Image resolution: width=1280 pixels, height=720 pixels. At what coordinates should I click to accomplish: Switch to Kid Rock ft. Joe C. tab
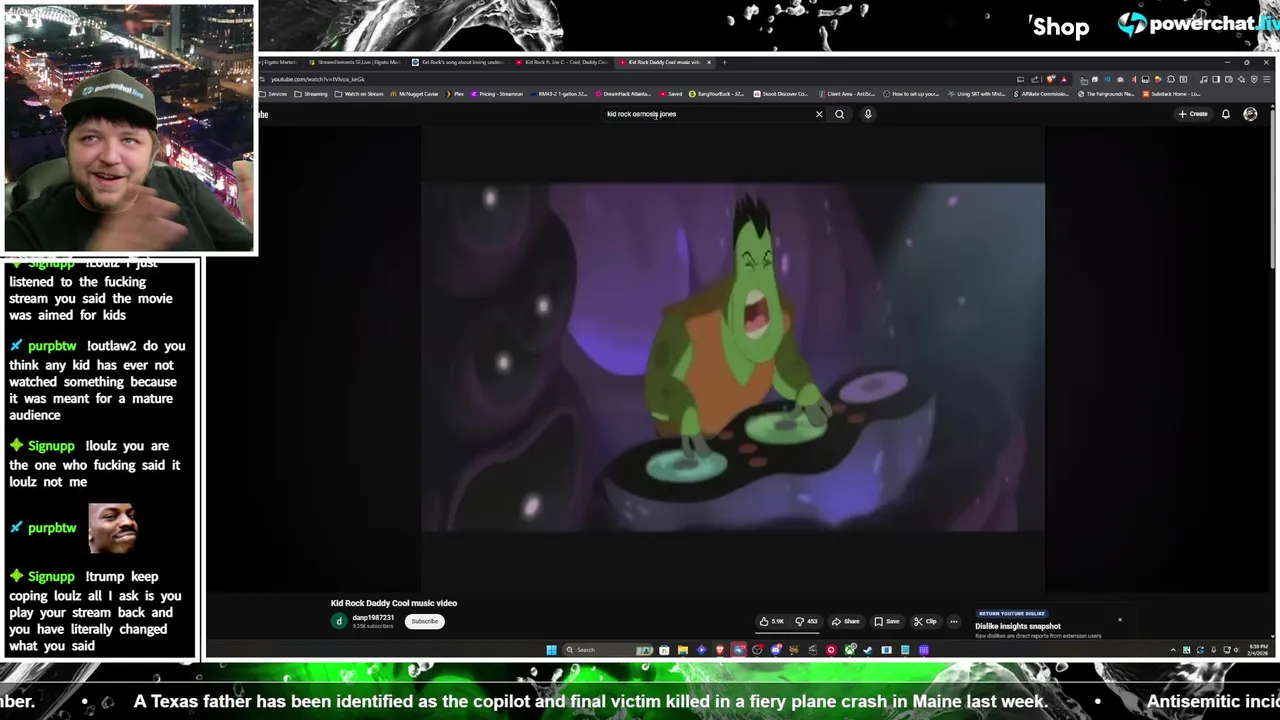[x=562, y=62]
